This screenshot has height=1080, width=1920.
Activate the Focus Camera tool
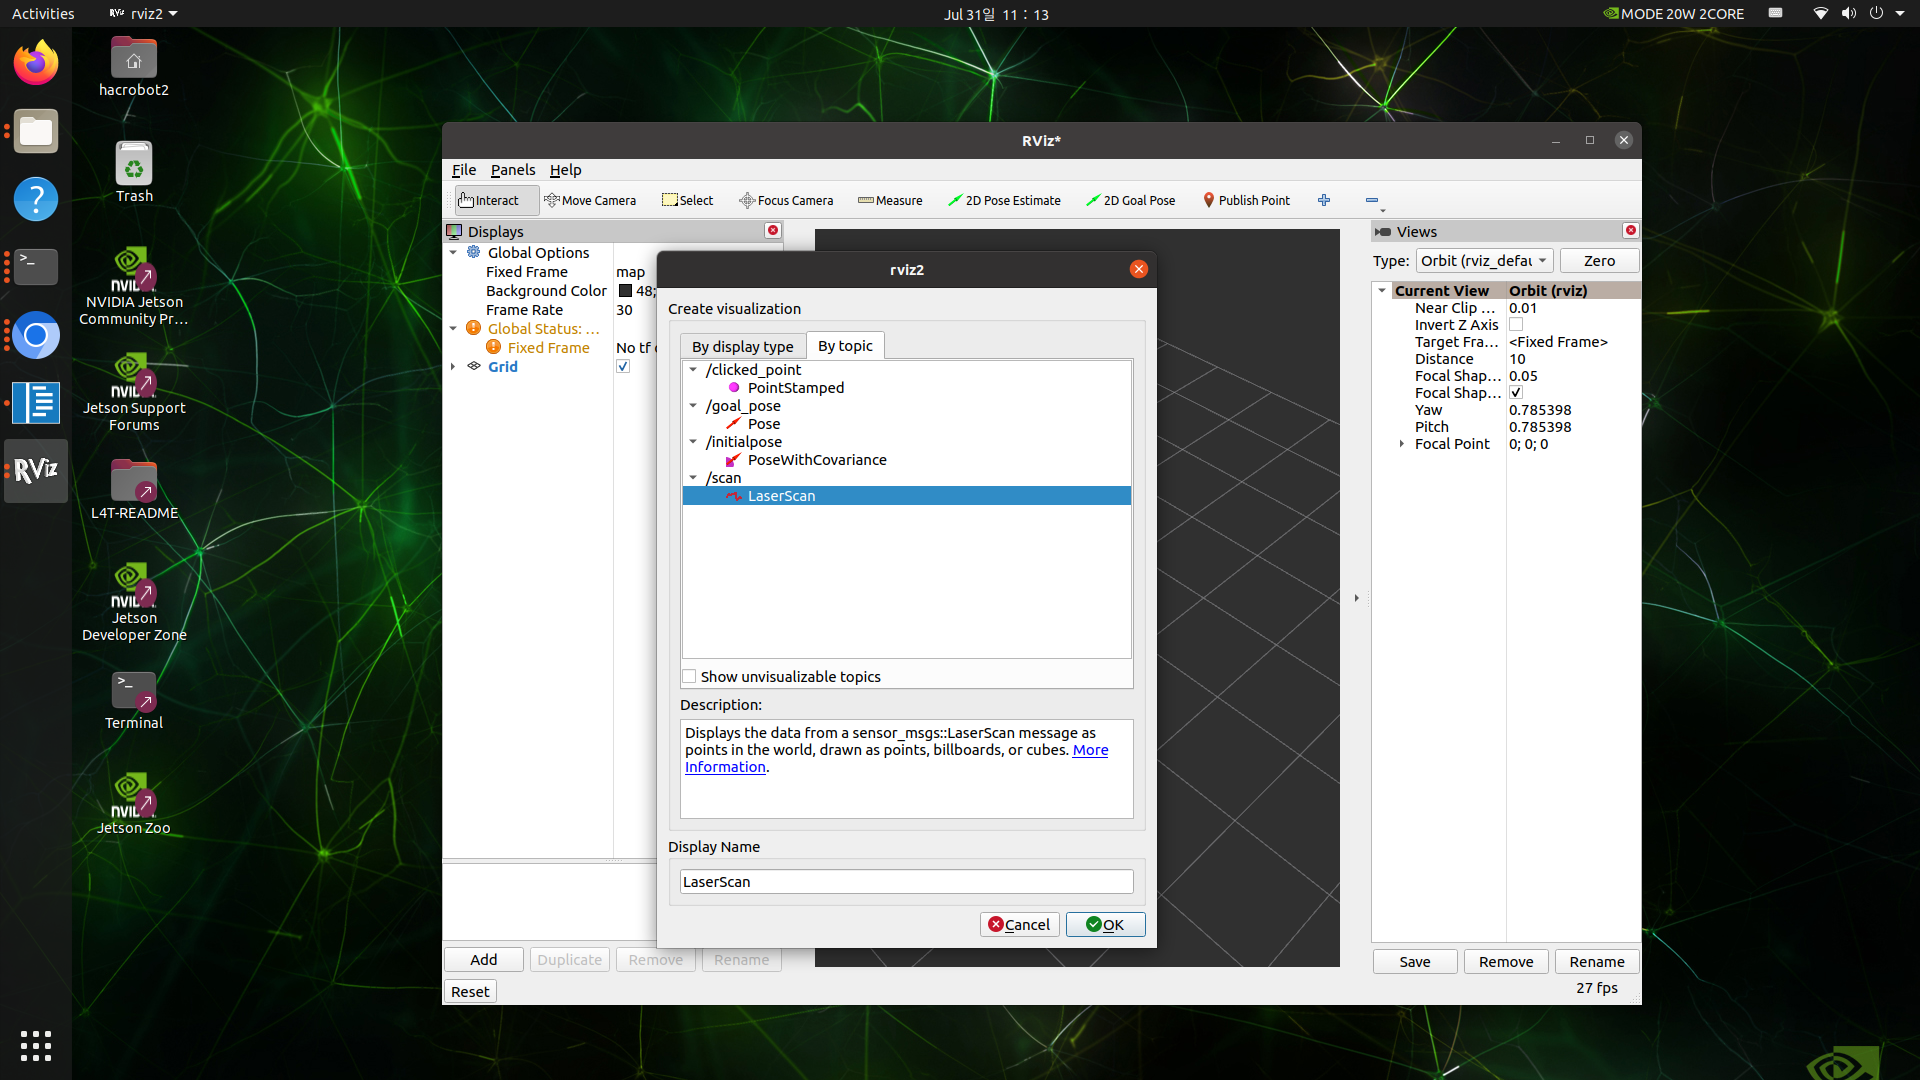click(786, 200)
